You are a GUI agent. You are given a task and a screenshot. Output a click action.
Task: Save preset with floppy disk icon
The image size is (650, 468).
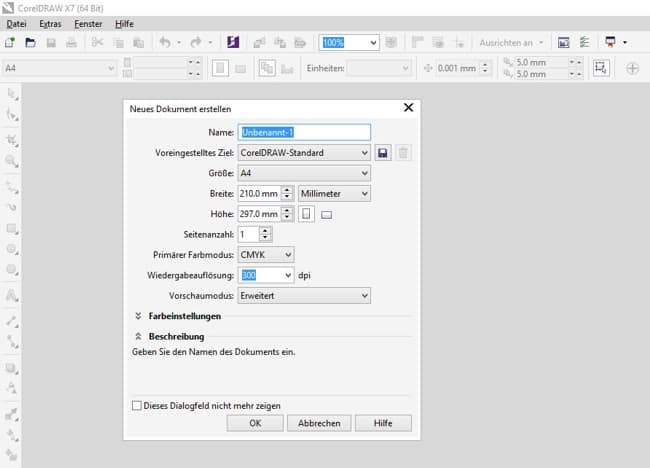[383, 153]
